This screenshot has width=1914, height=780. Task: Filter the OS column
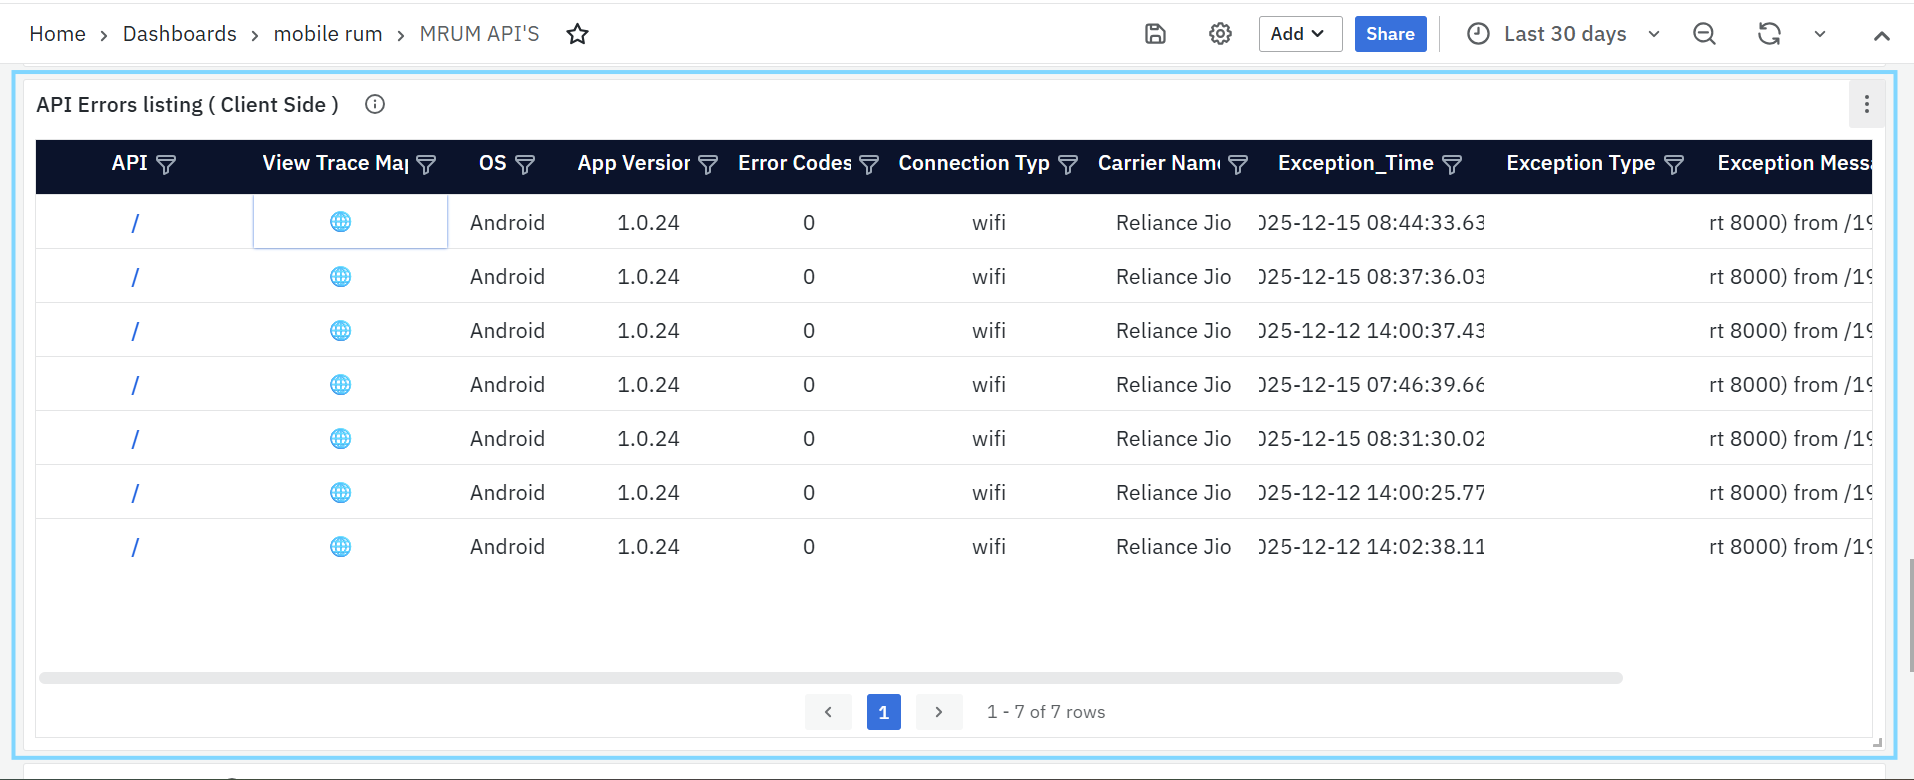[525, 165]
